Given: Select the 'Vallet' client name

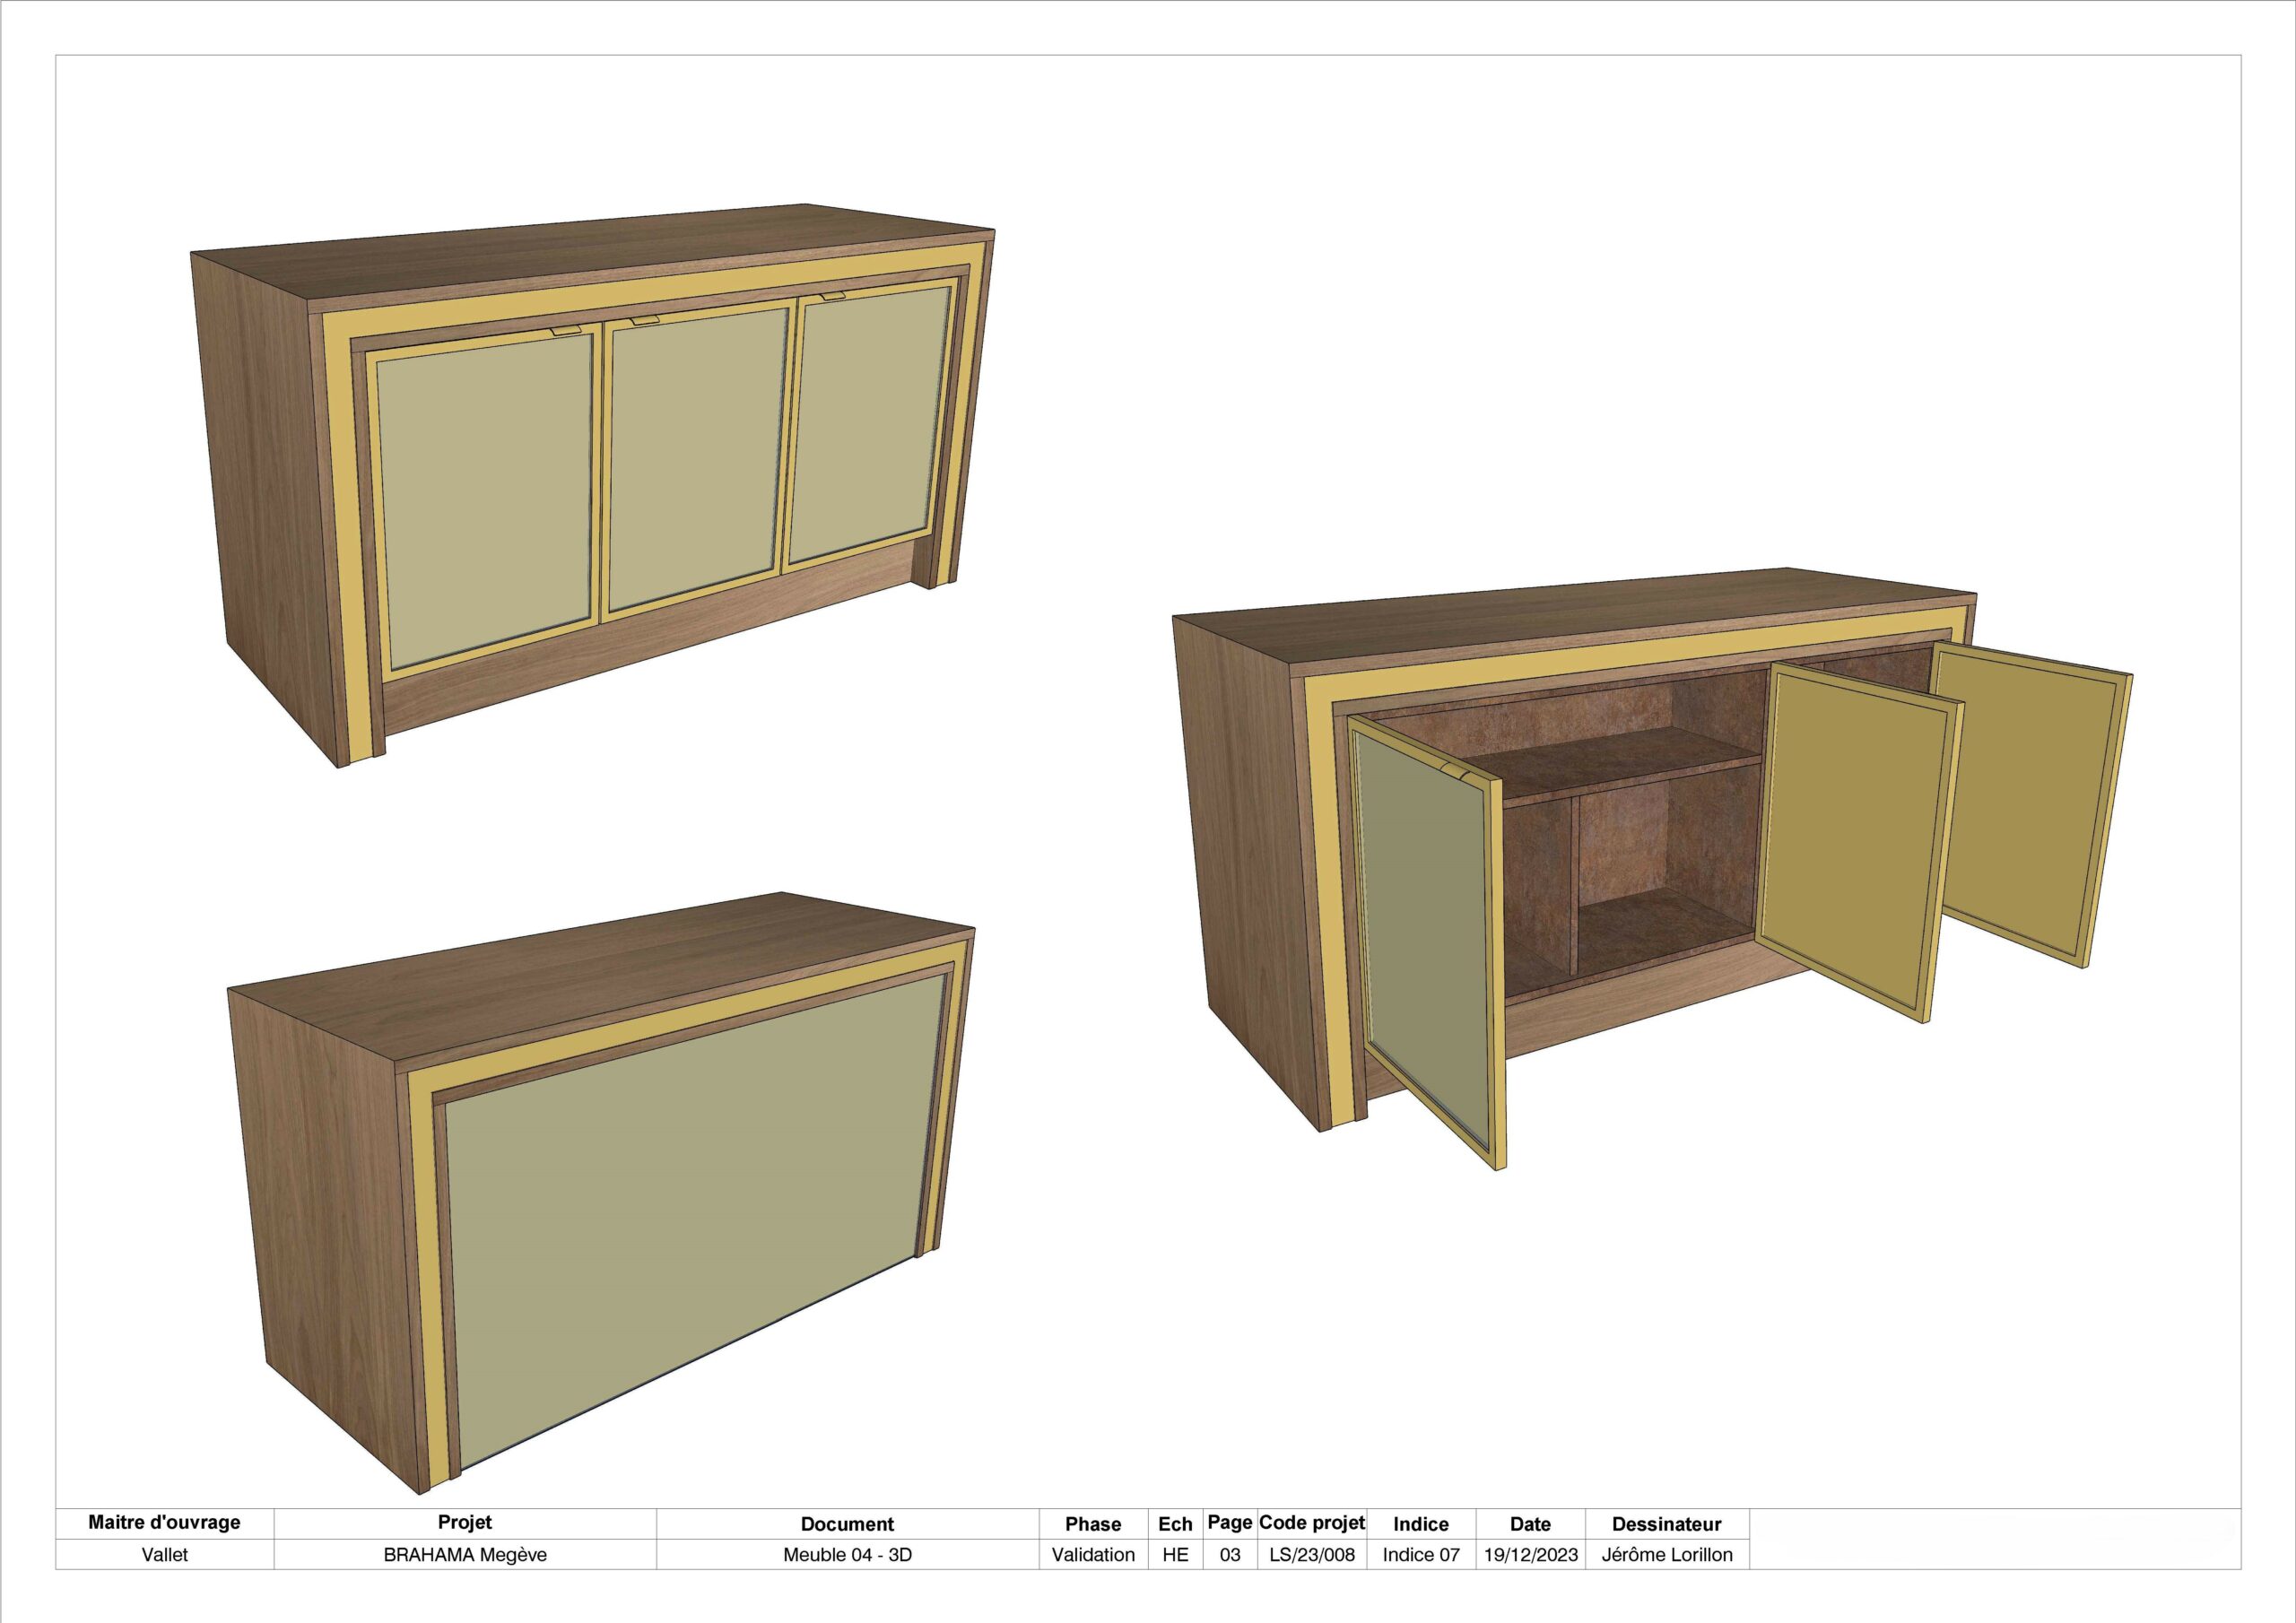Looking at the screenshot, I should tap(164, 1555).
